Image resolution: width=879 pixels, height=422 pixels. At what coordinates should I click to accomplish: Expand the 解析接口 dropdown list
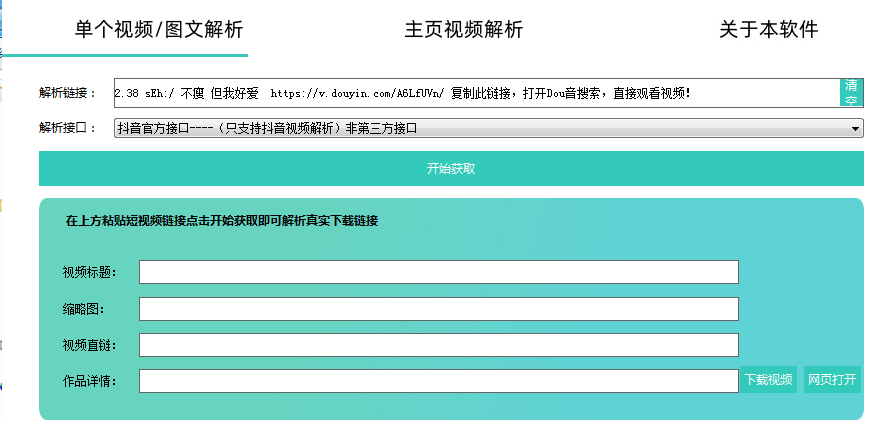tap(488, 128)
